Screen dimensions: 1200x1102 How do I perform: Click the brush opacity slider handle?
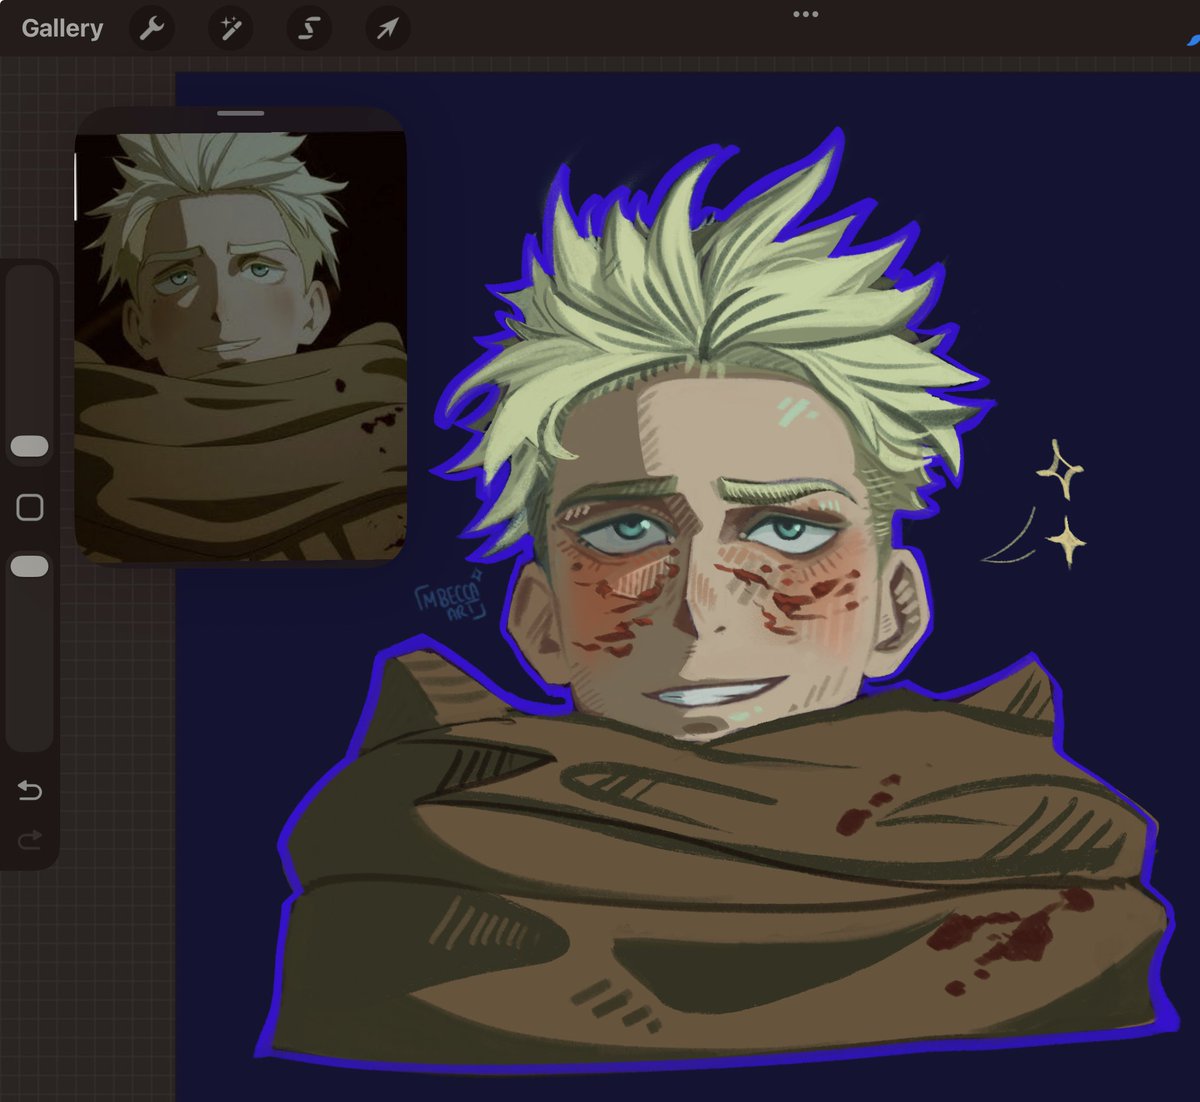coord(29,567)
